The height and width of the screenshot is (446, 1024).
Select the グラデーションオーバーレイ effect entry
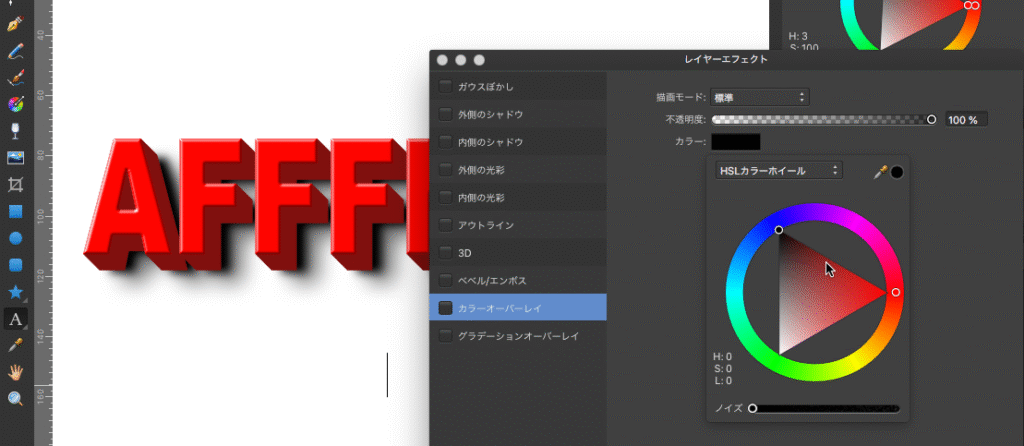[x=518, y=336]
